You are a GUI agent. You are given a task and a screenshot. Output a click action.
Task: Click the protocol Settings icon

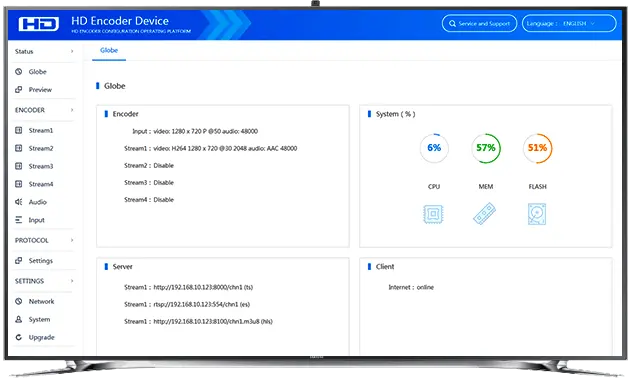click(18, 261)
